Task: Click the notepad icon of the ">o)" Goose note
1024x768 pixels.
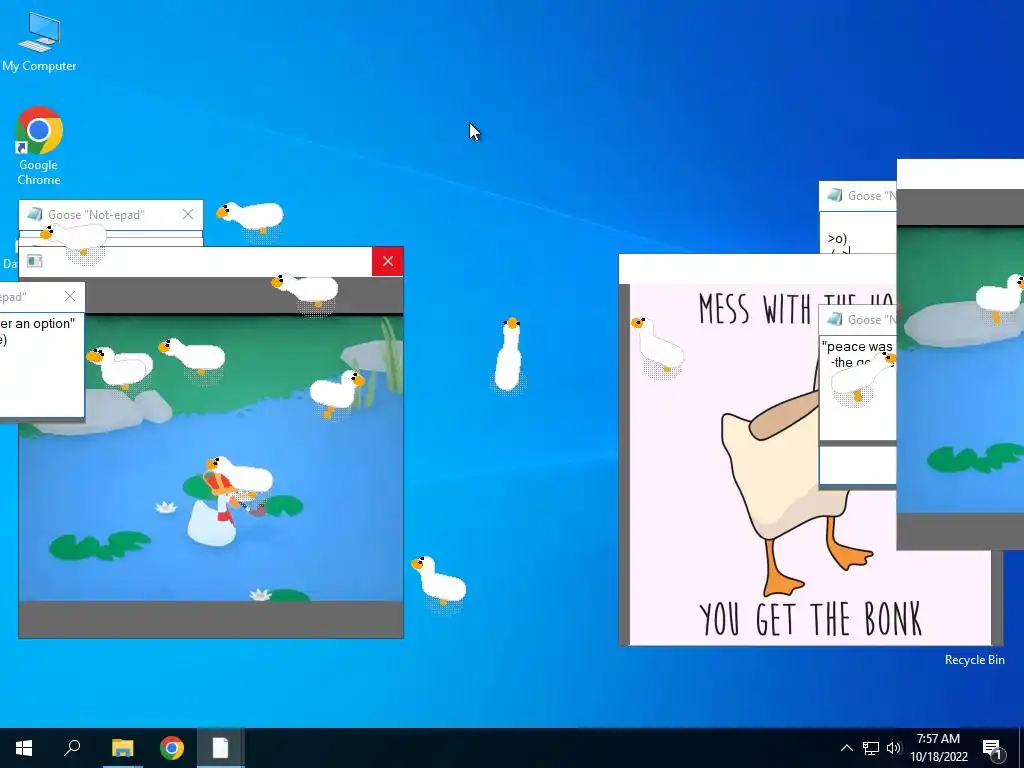Action: 835,195
